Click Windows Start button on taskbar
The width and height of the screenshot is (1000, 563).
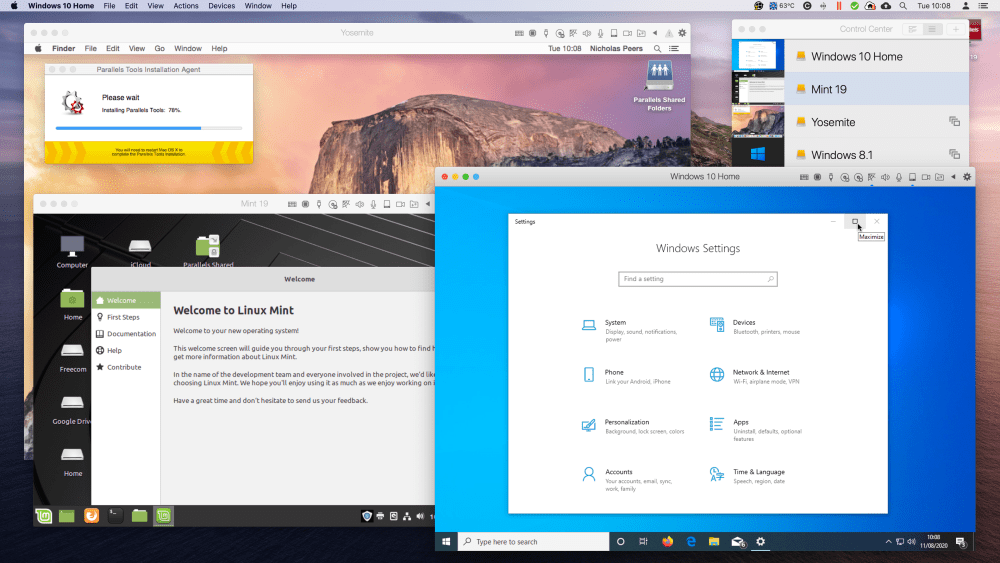(446, 541)
